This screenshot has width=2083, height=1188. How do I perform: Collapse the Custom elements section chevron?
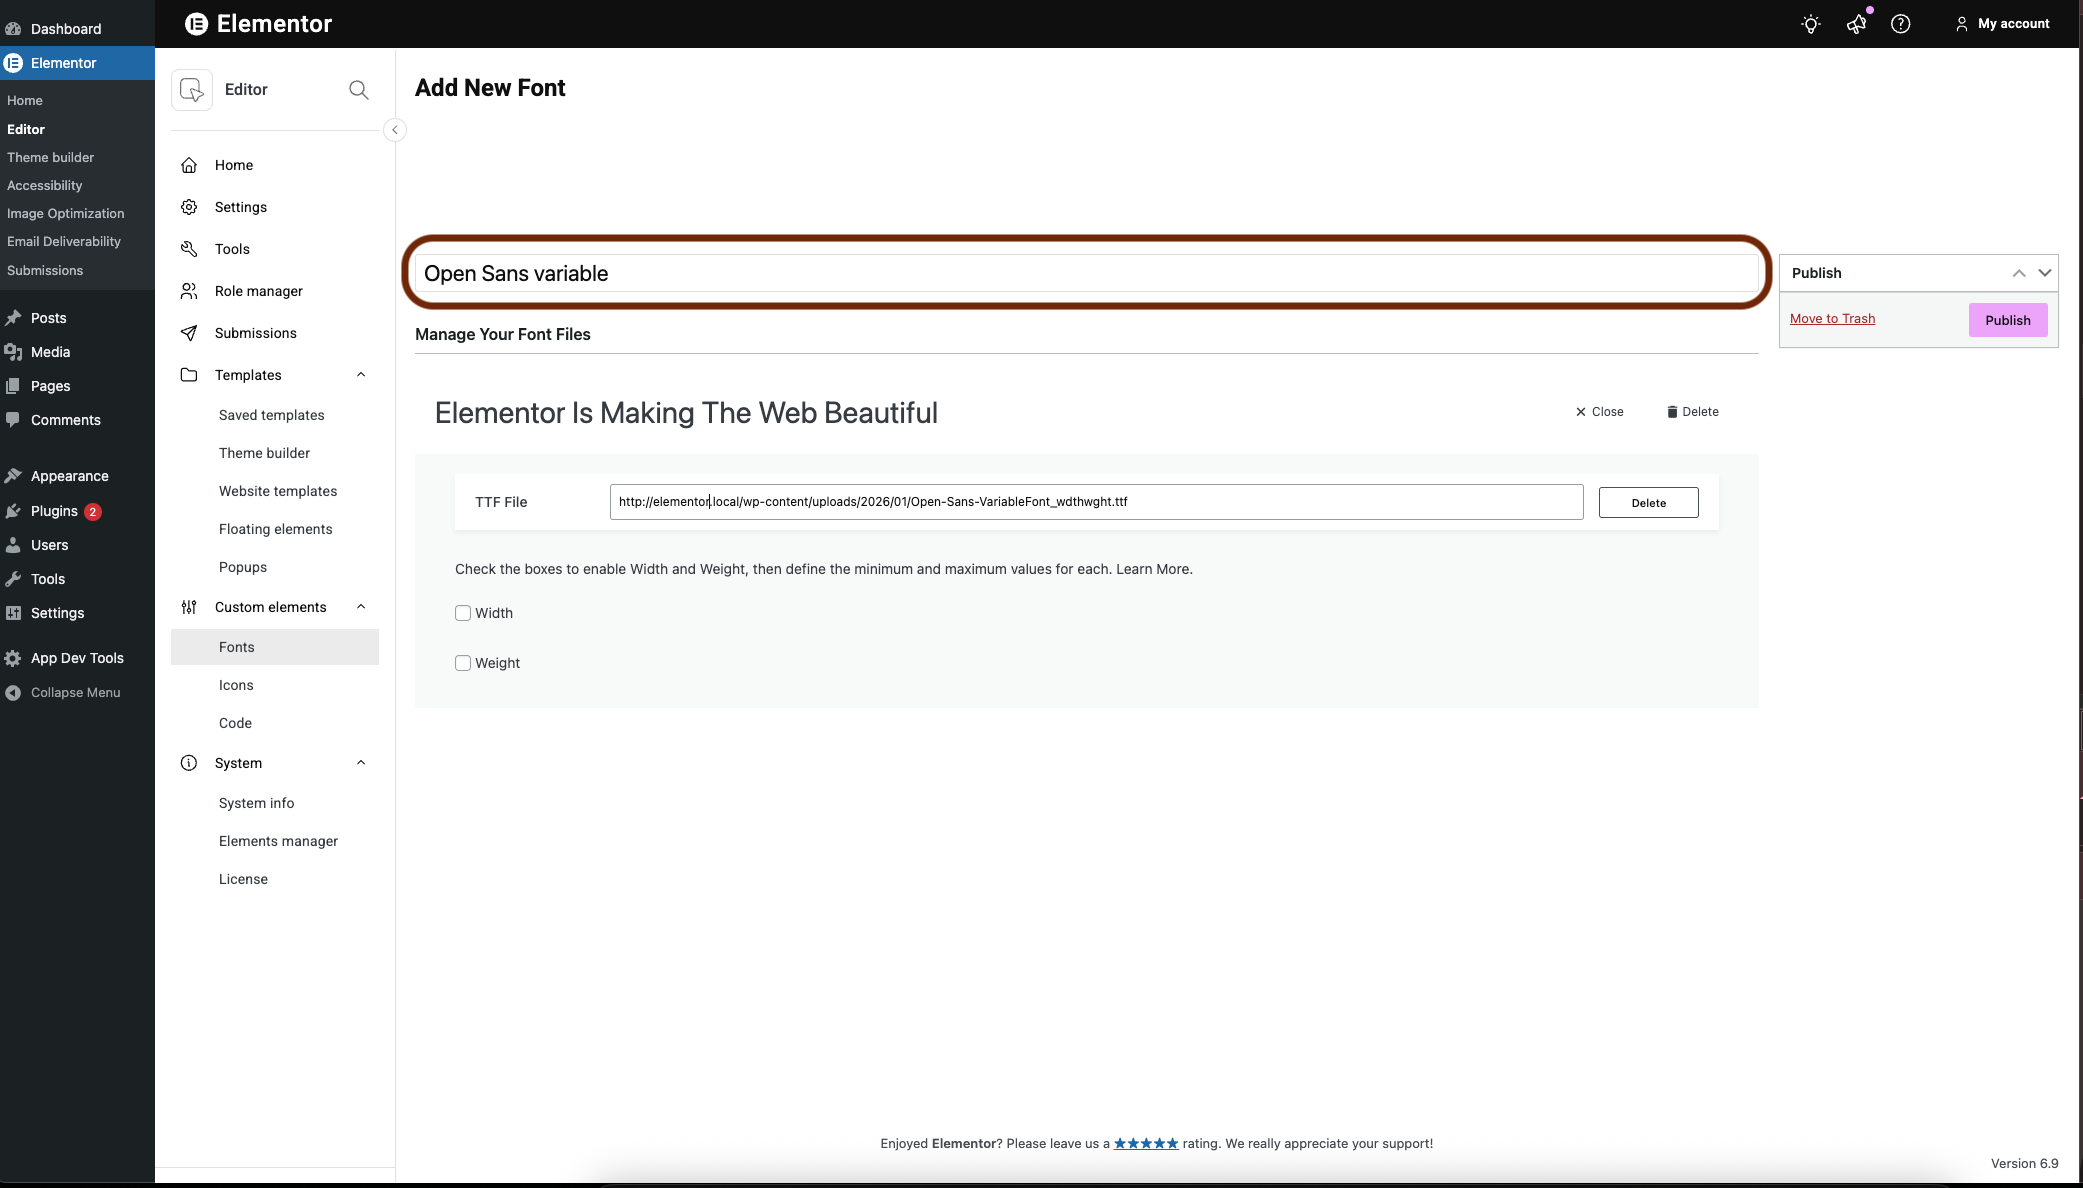point(361,607)
